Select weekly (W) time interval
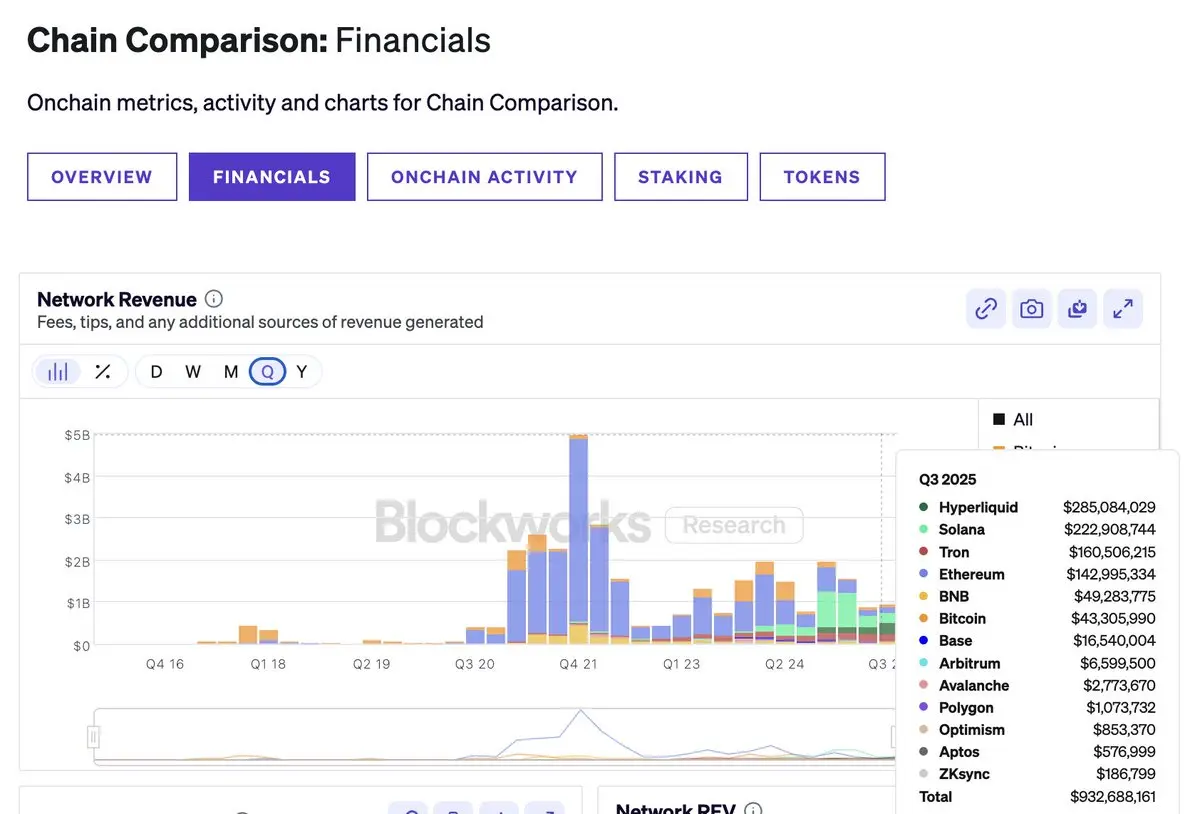This screenshot has height=814, width=1200. pos(193,372)
